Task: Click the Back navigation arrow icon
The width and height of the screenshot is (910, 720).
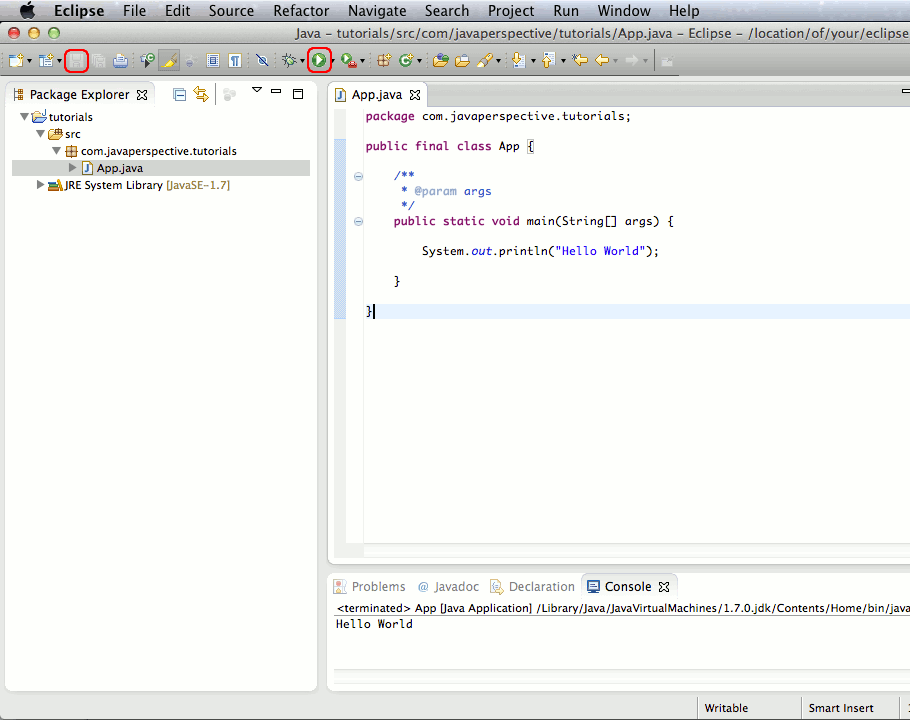Action: 602,60
